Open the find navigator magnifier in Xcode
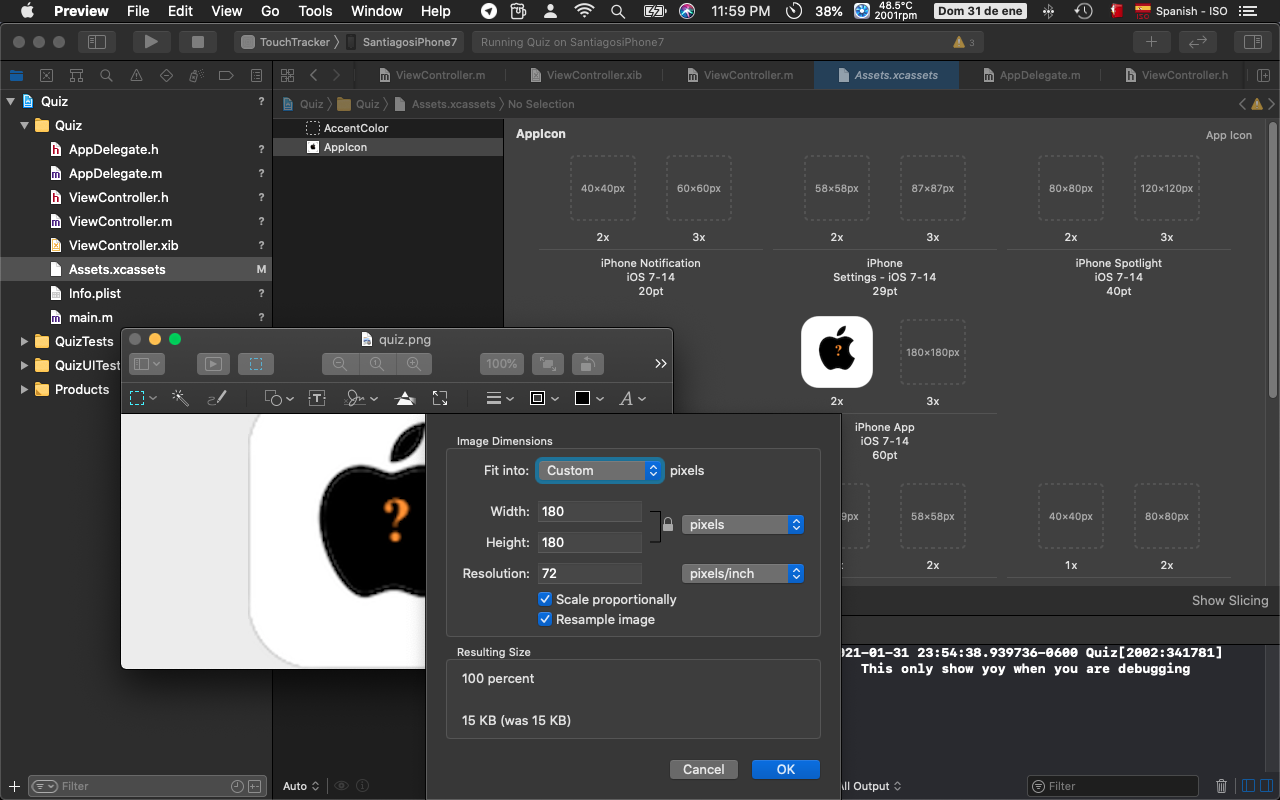Viewport: 1280px width, 800px height. tap(106, 75)
